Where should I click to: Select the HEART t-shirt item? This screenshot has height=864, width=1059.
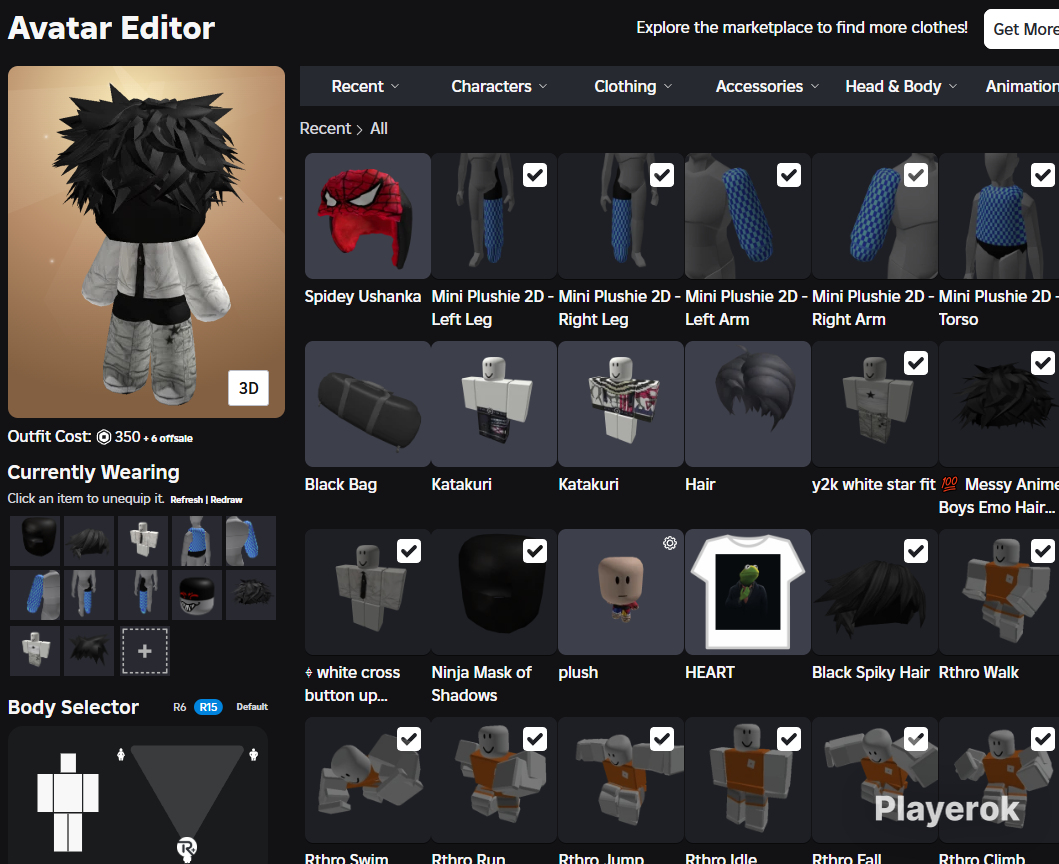(748, 592)
